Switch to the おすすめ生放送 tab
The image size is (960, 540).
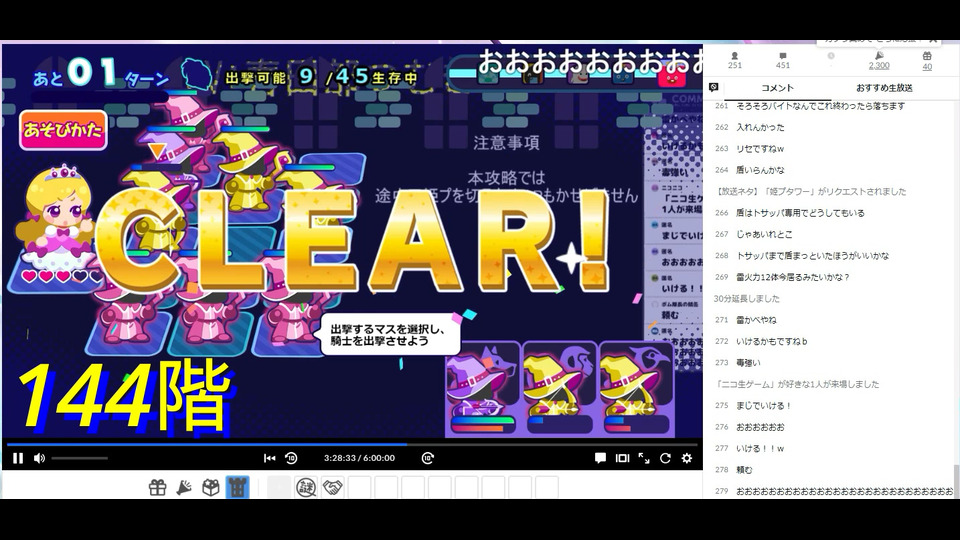pos(884,88)
